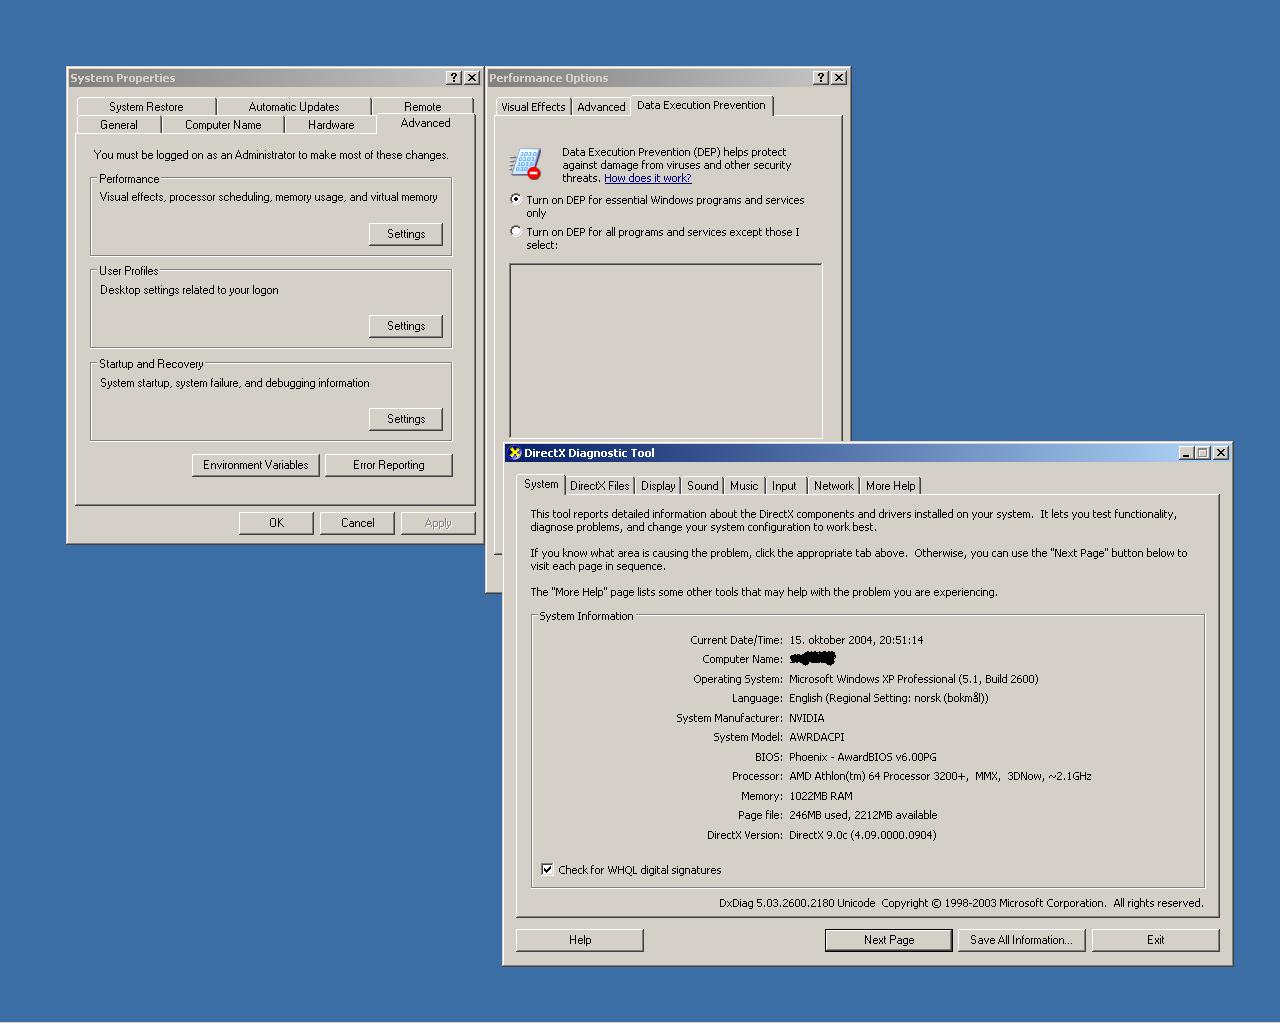
Task: Click OK in System Properties
Action: 276,523
